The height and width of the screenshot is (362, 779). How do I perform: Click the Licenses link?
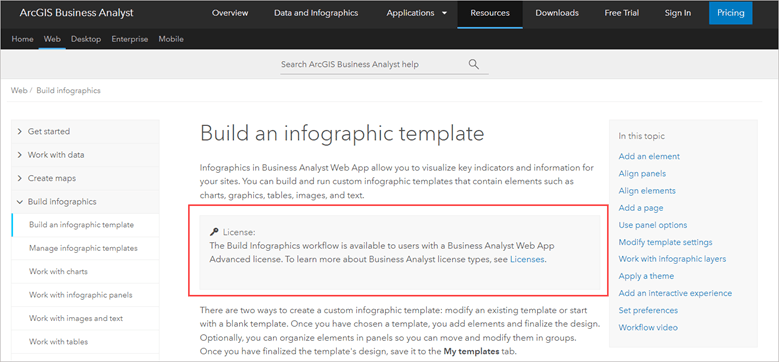(527, 259)
